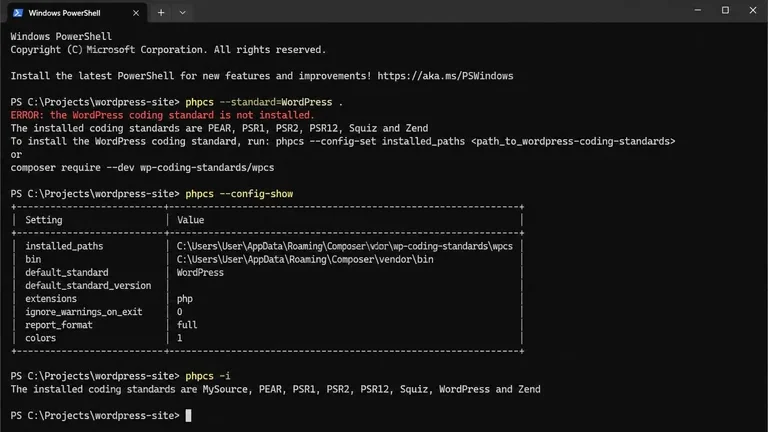Screen dimensions: 768x432
Task: Click the 'bin' setting cell
Action: point(33,259)
